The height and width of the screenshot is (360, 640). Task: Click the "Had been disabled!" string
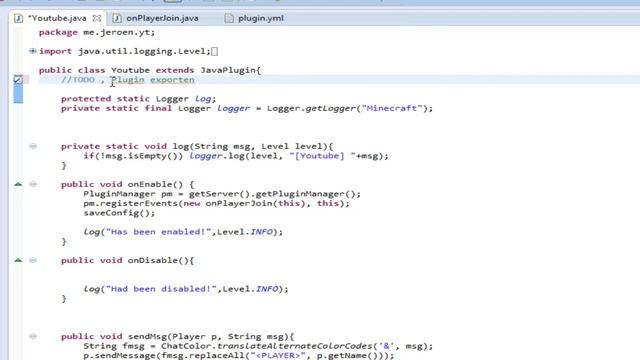(x=161, y=289)
